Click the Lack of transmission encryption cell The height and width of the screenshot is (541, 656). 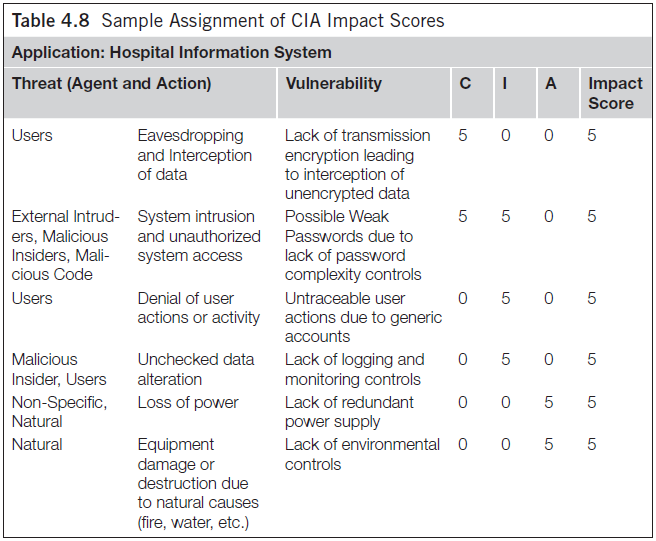[357, 164]
